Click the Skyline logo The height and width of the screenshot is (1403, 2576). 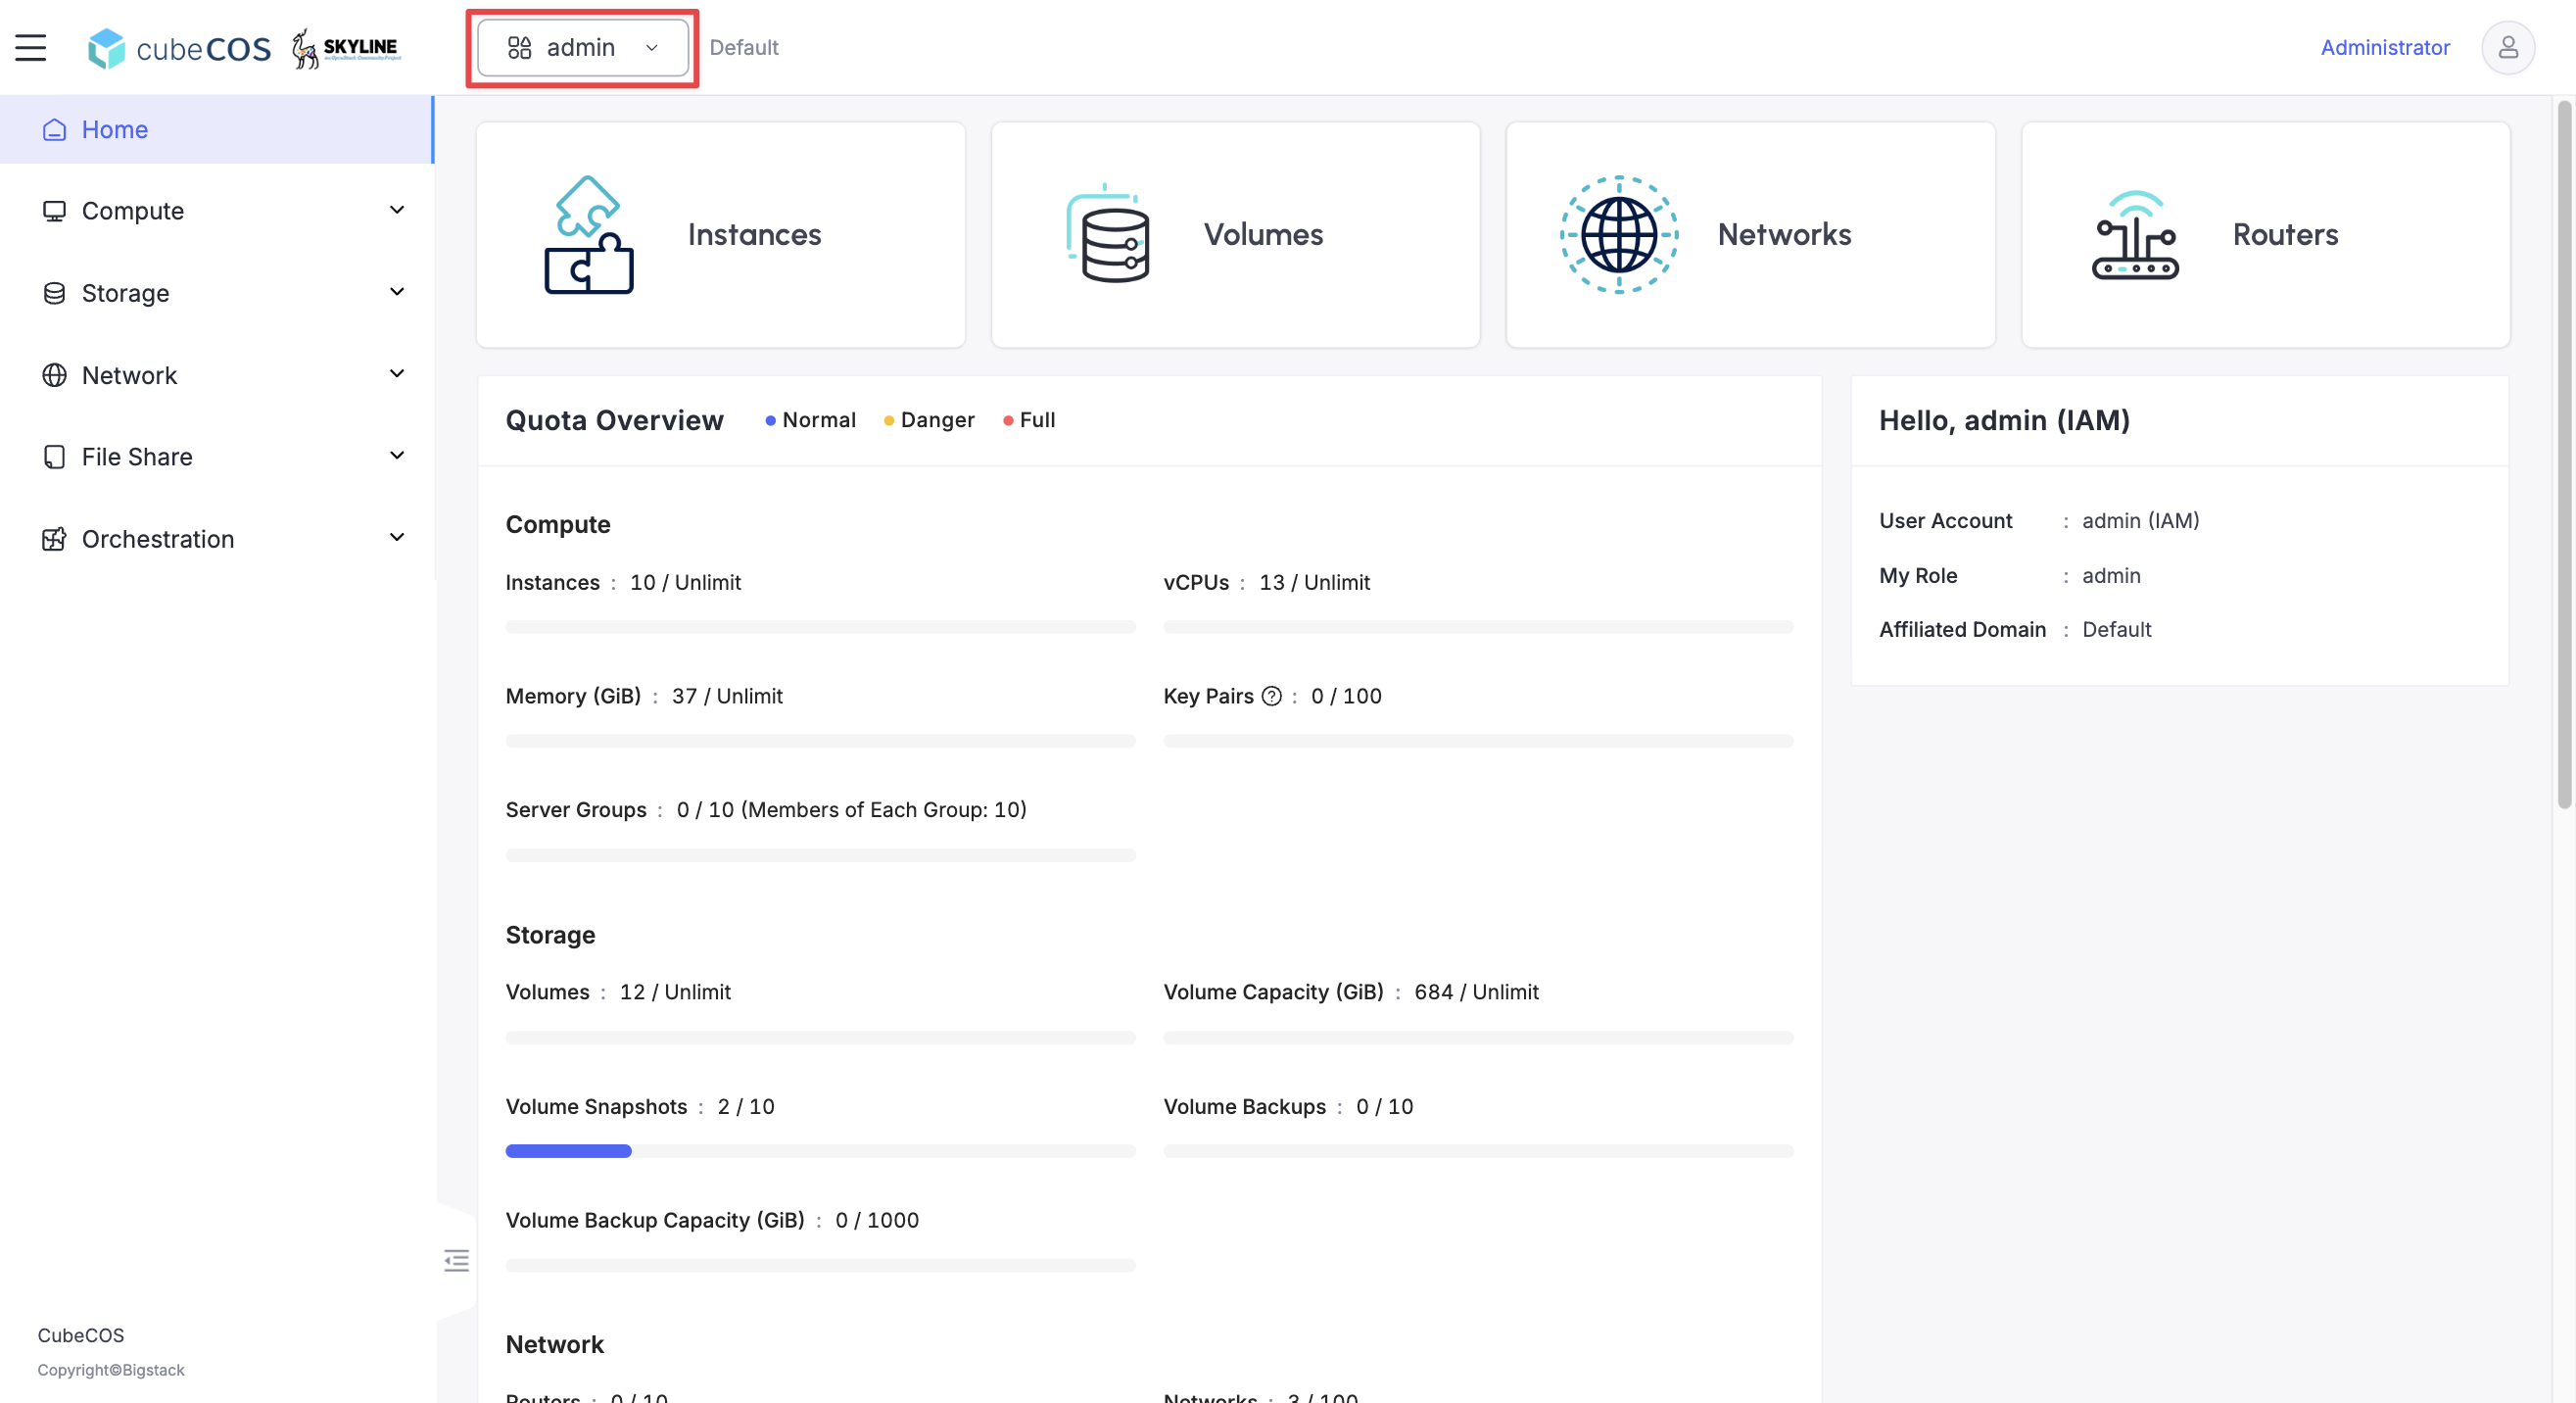346,48
